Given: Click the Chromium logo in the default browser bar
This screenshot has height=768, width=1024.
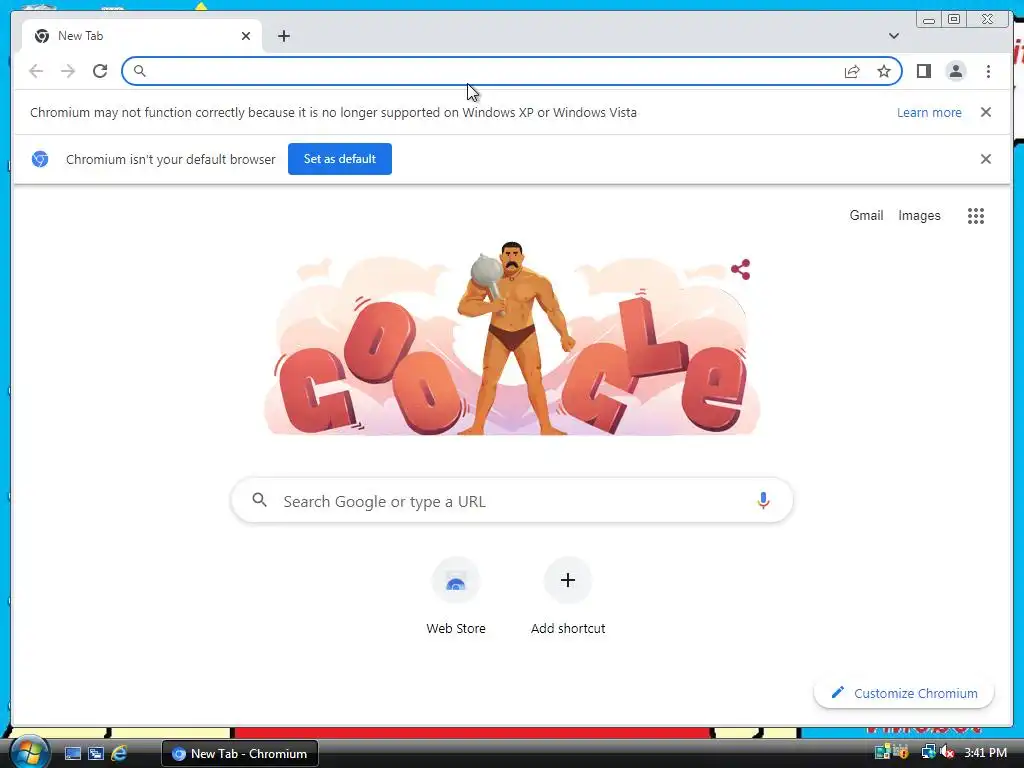Looking at the screenshot, I should pos(40,159).
